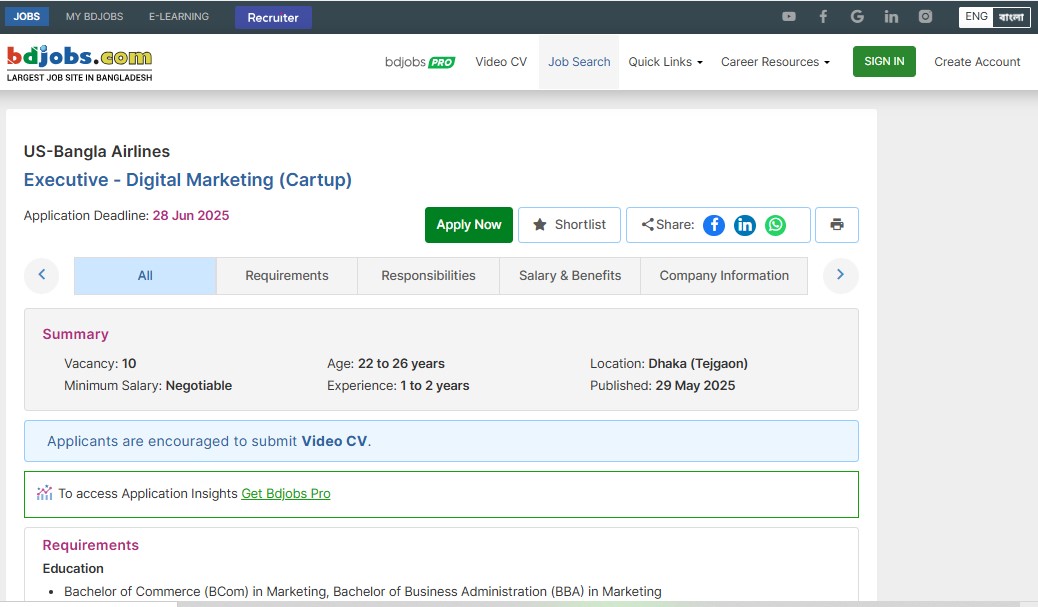The image size is (1038, 607).
Task: Click the SIGN IN button
Action: point(884,62)
